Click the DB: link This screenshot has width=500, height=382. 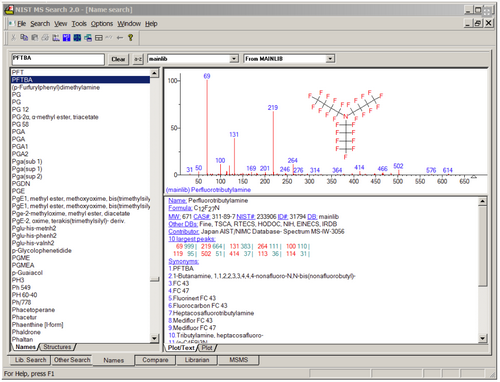[x=312, y=217]
